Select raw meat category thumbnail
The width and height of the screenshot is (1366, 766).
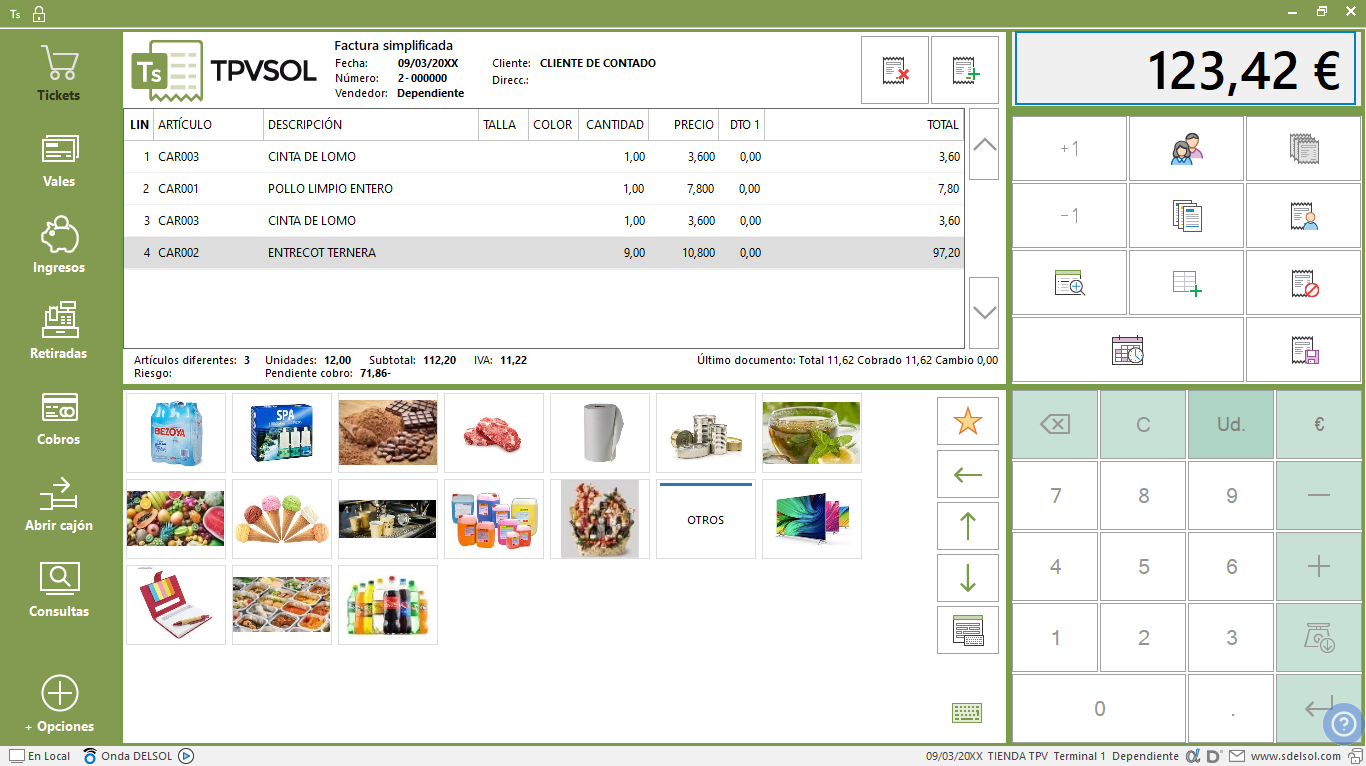pos(494,433)
